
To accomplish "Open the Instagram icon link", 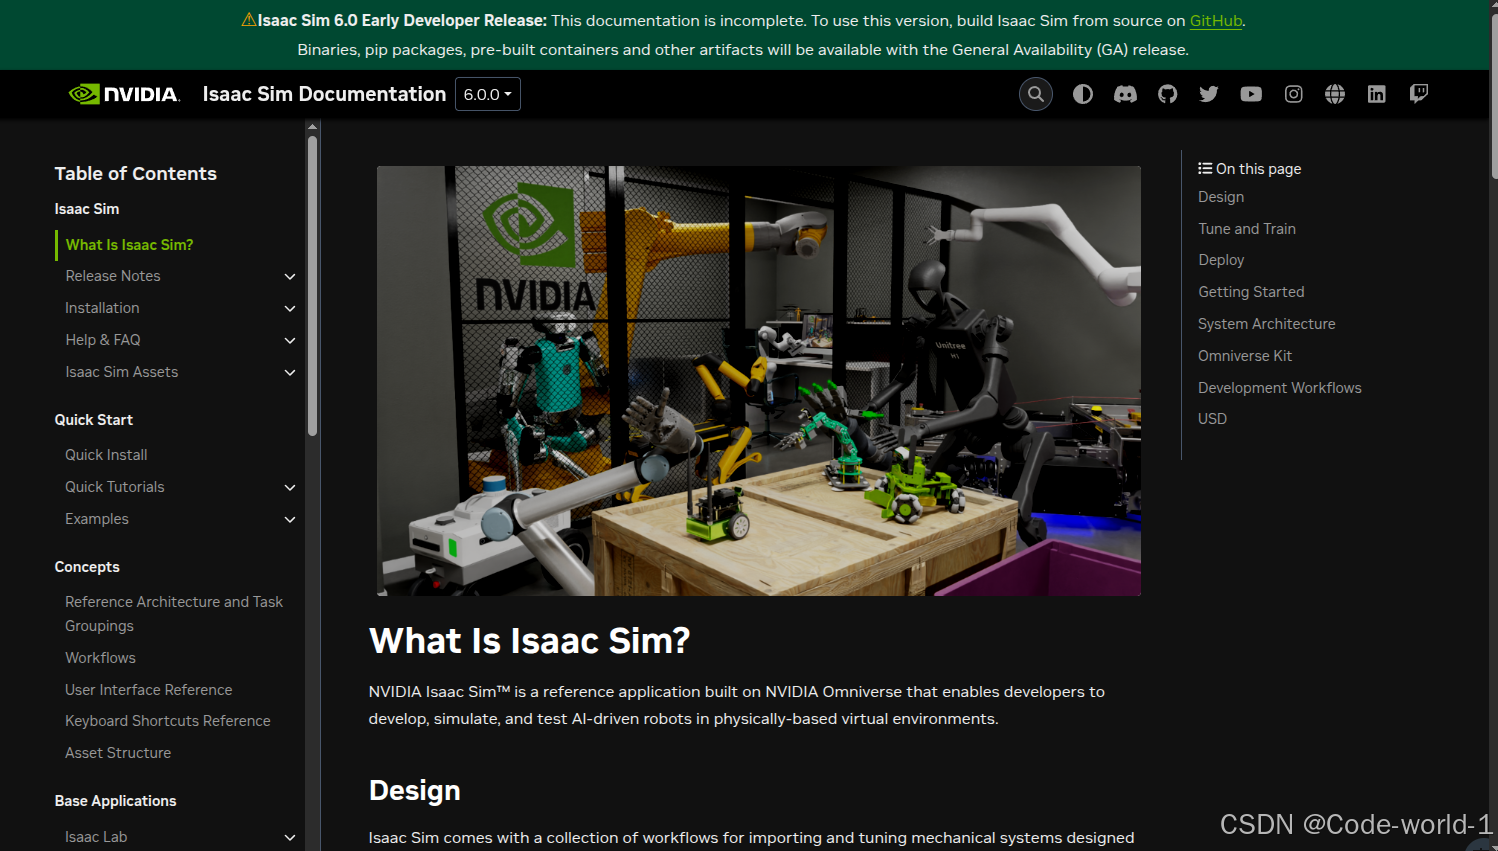I will tap(1293, 94).
